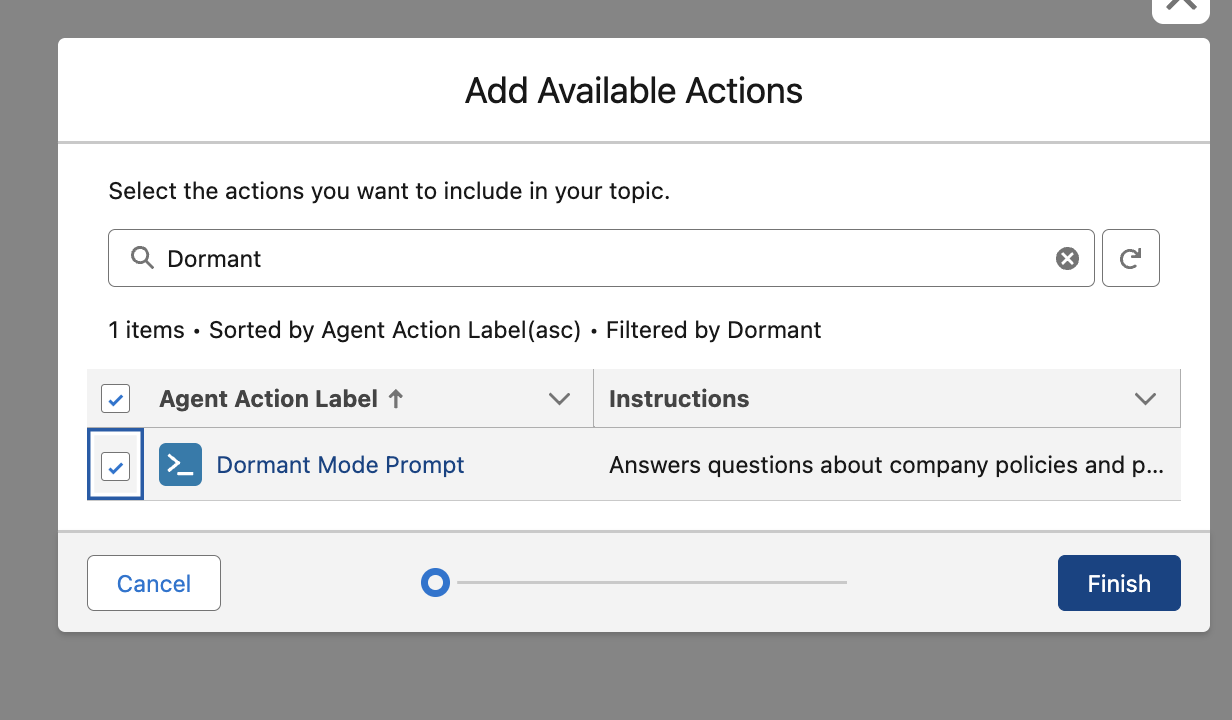
Task: Click the progress indicator track line
Action: (650, 582)
